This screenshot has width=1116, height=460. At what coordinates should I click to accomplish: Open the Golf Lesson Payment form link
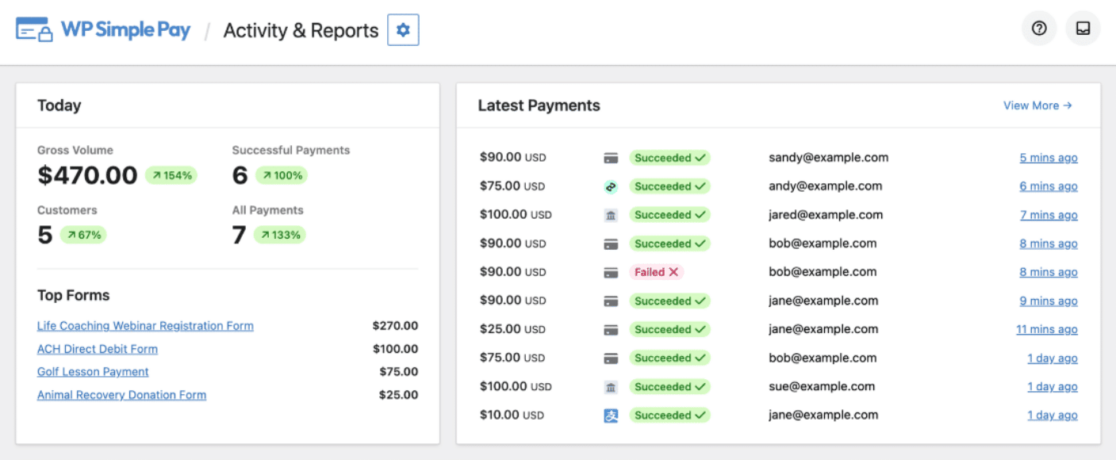pyautogui.click(x=93, y=372)
